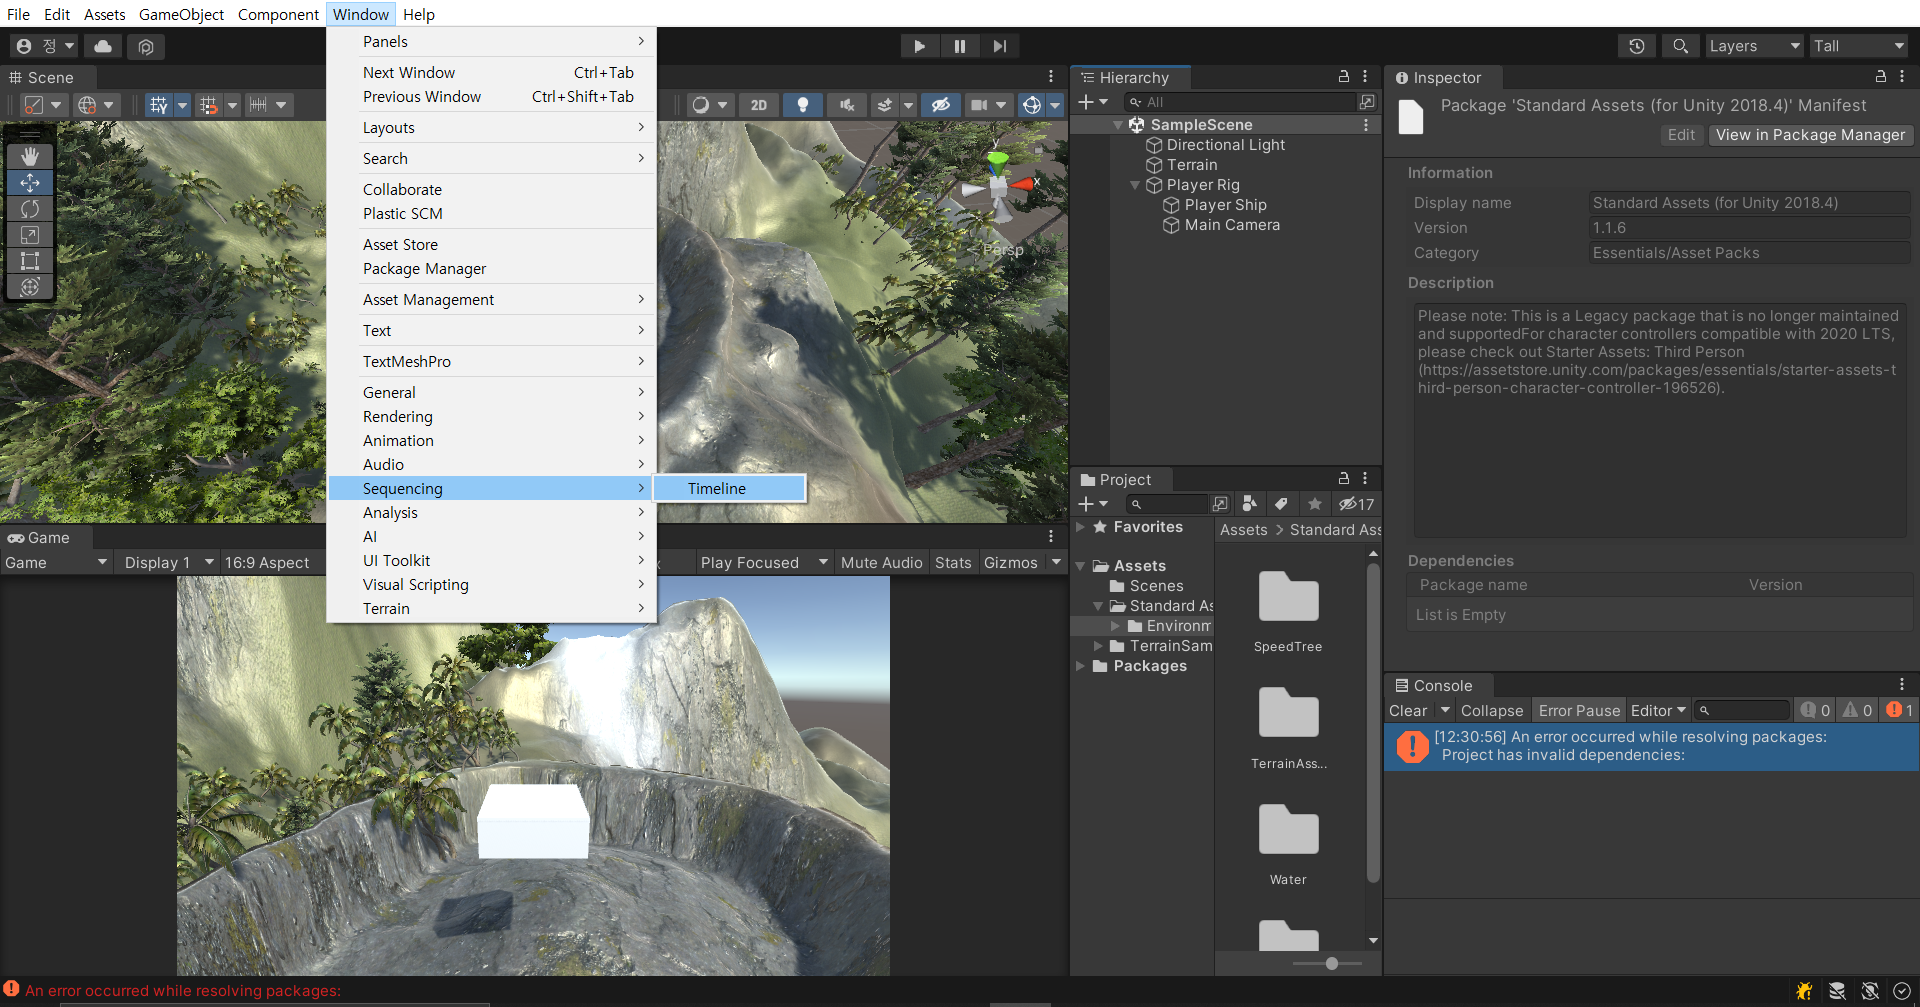Open Display 1 dropdown in Game view
This screenshot has width=1920, height=1007.
168,562
